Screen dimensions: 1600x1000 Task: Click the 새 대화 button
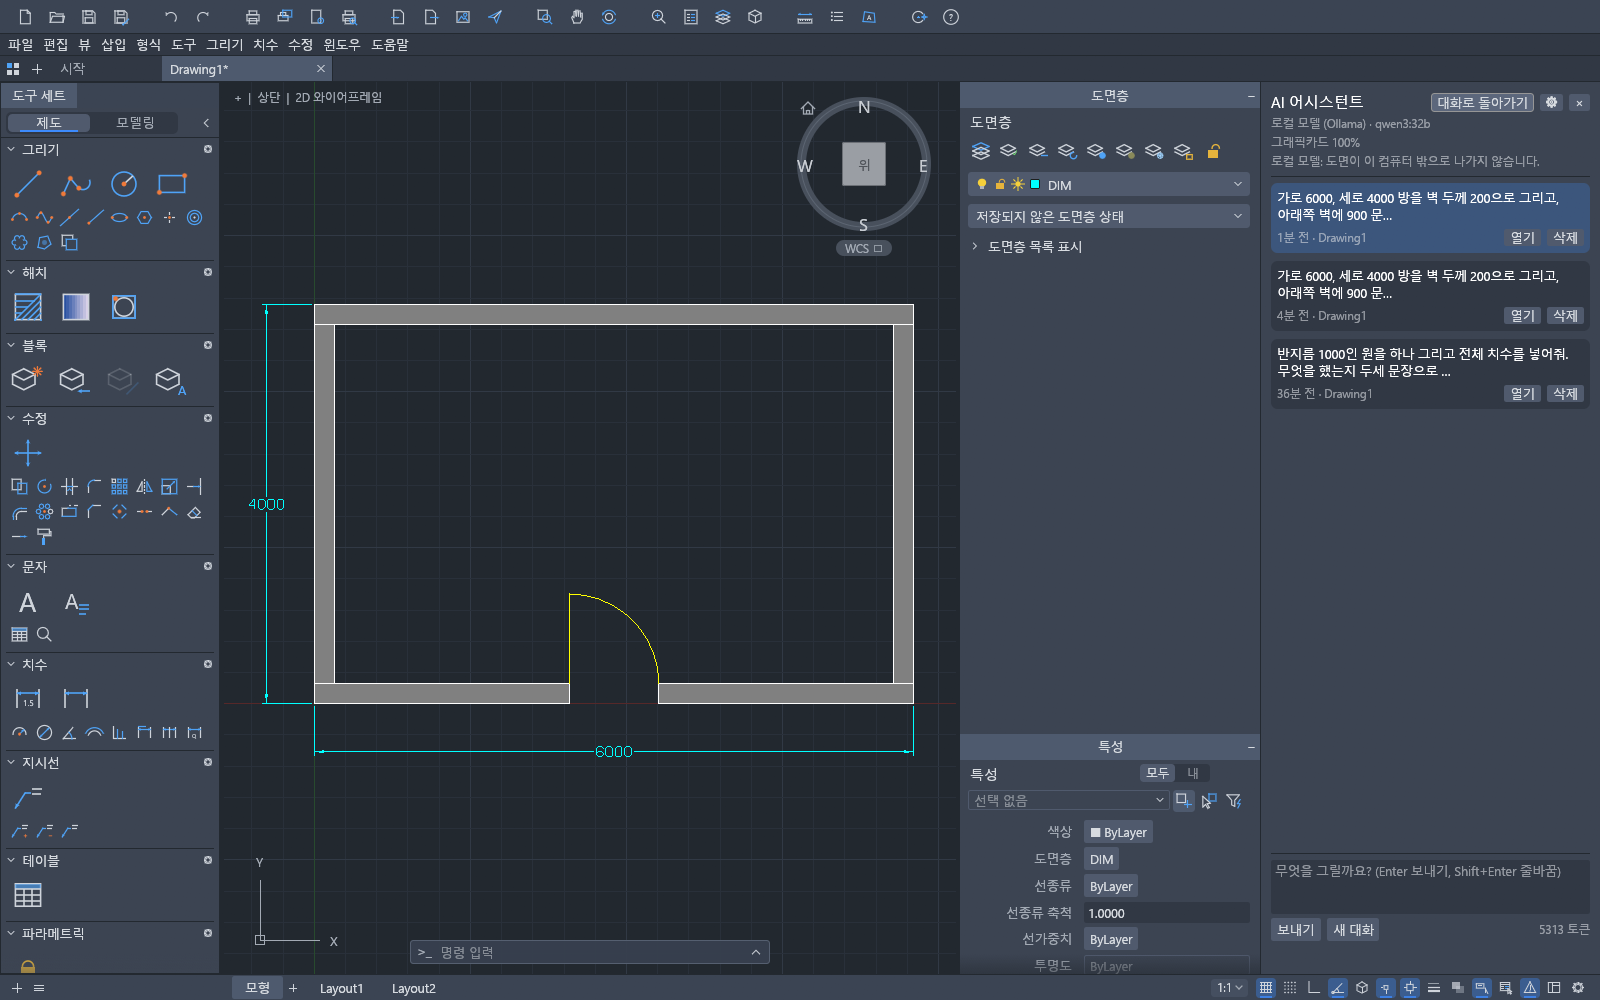1354,929
